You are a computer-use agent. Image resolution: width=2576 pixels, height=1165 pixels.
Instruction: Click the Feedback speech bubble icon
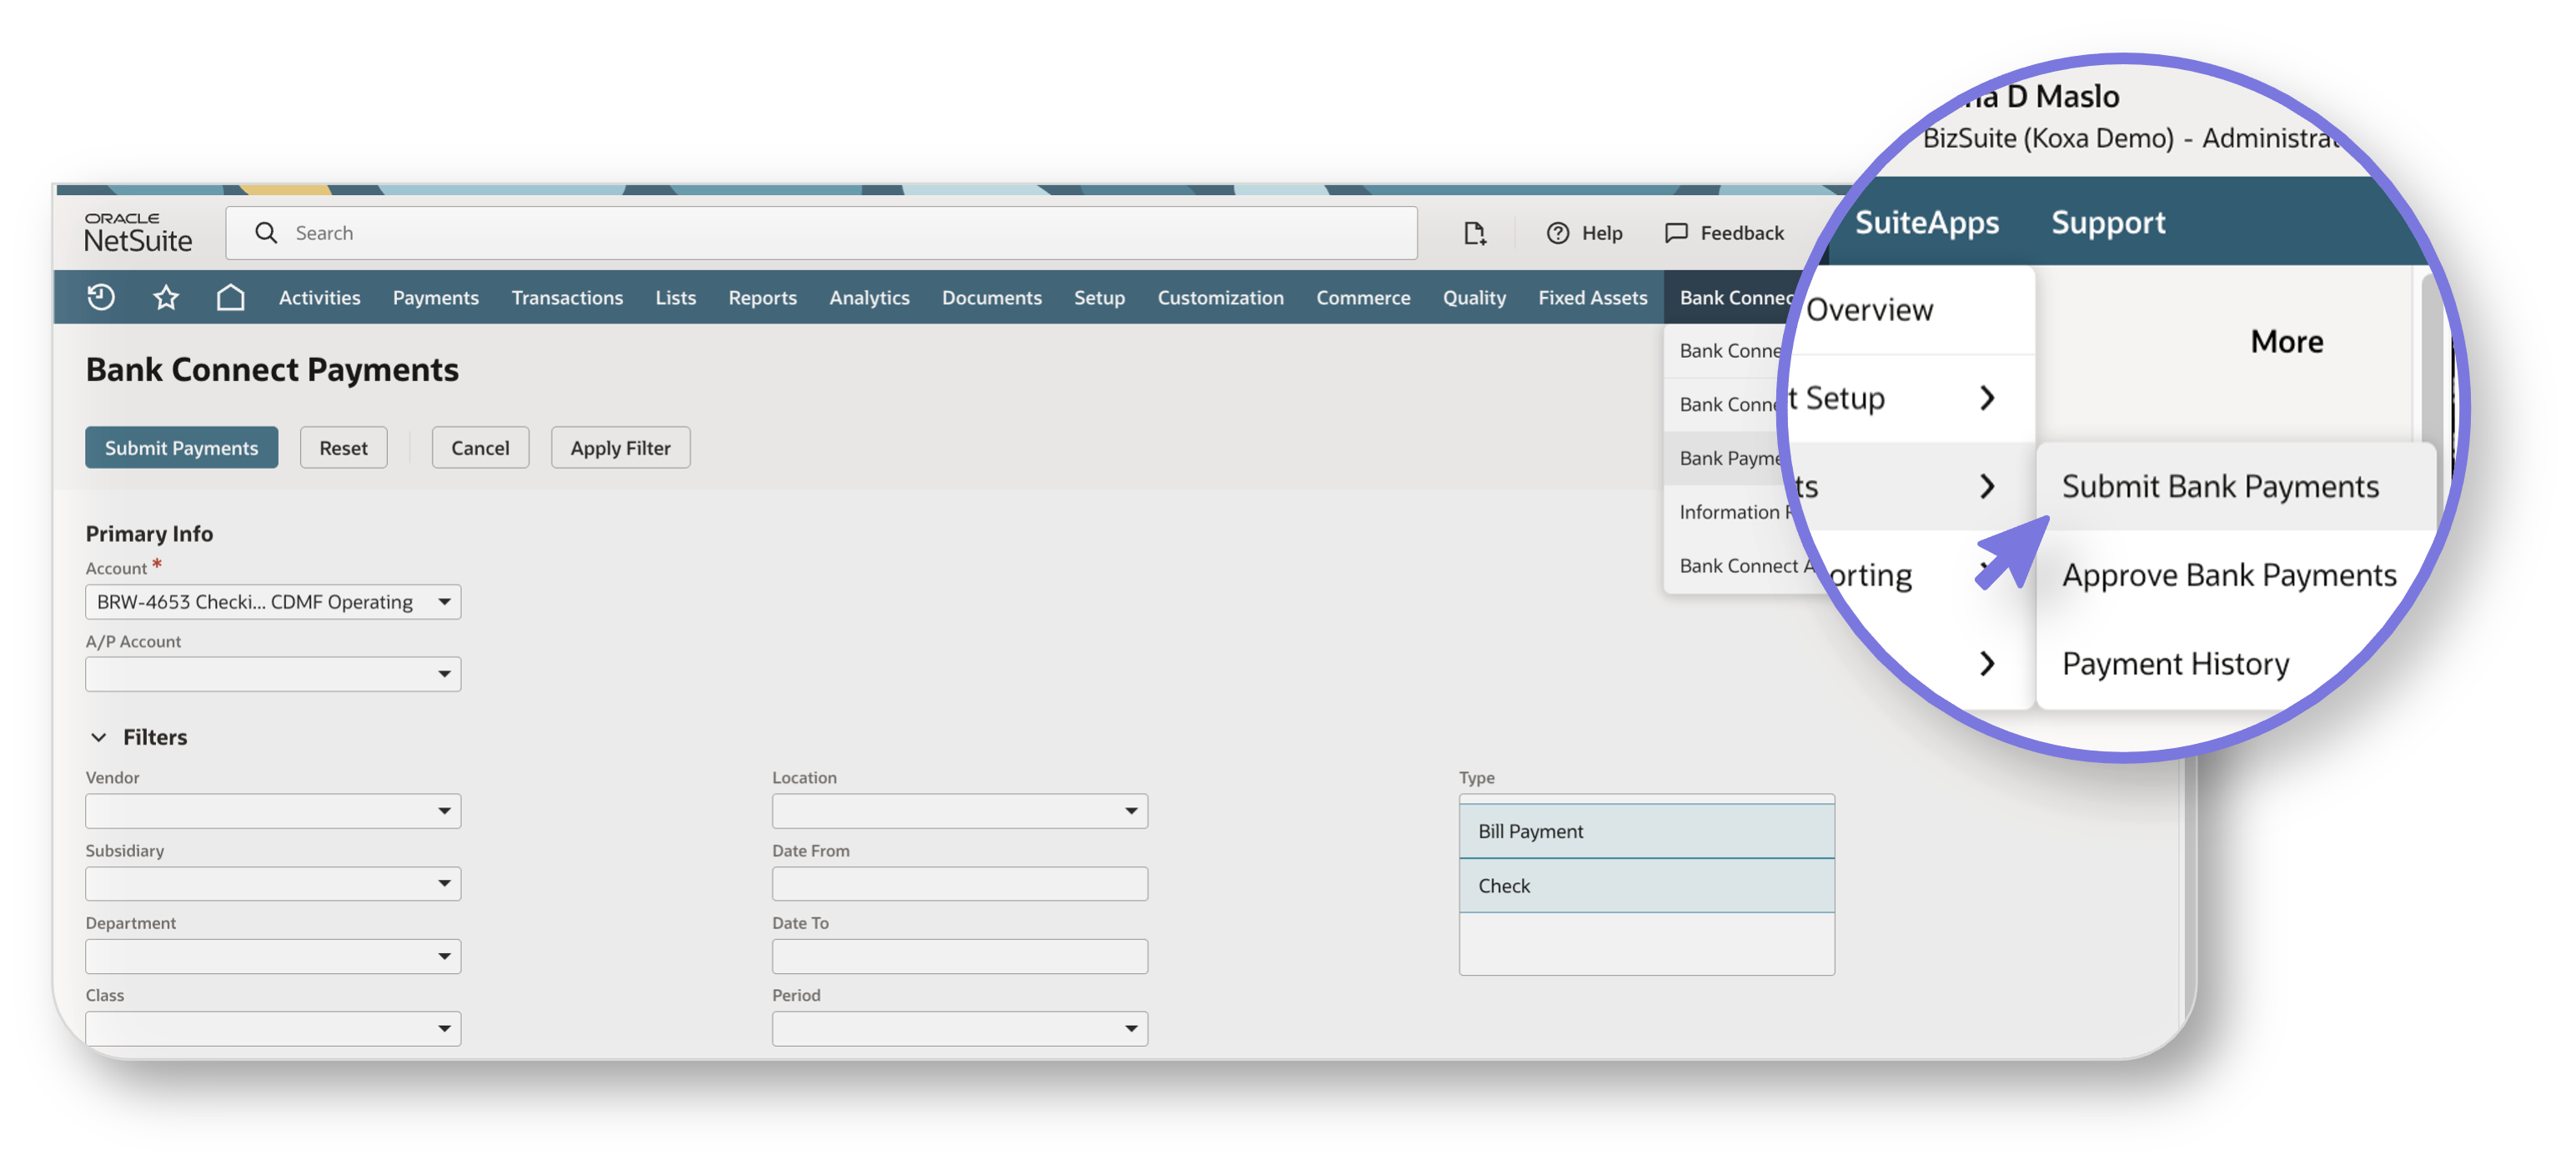(x=1676, y=233)
